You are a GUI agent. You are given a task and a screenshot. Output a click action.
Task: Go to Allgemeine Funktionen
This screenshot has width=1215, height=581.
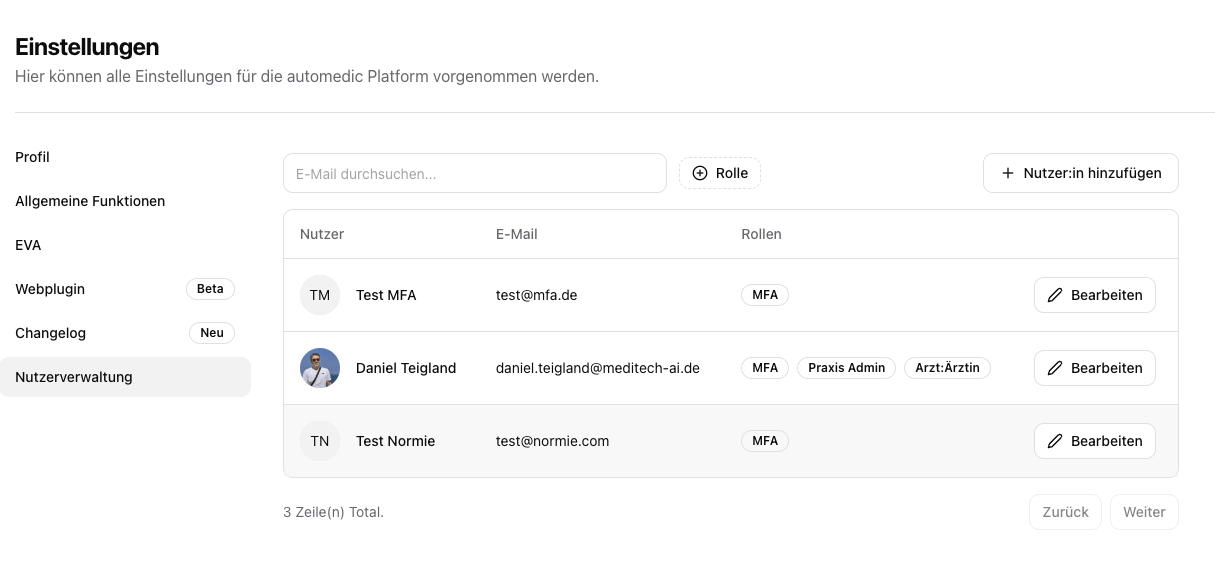[90, 201]
